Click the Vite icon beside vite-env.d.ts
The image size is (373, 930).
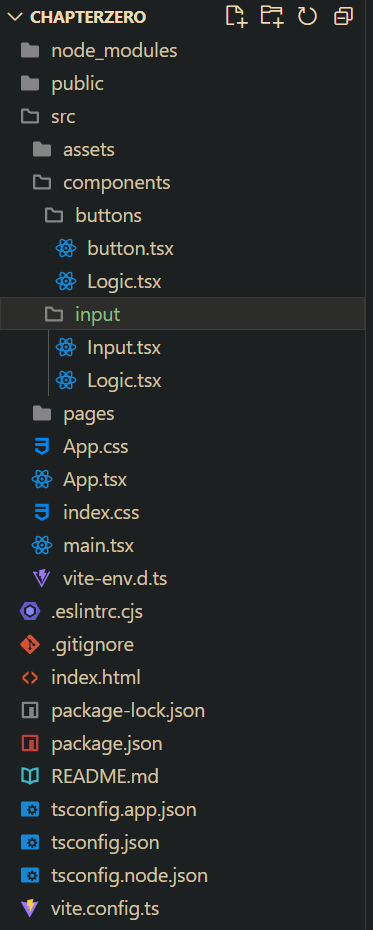tap(42, 578)
